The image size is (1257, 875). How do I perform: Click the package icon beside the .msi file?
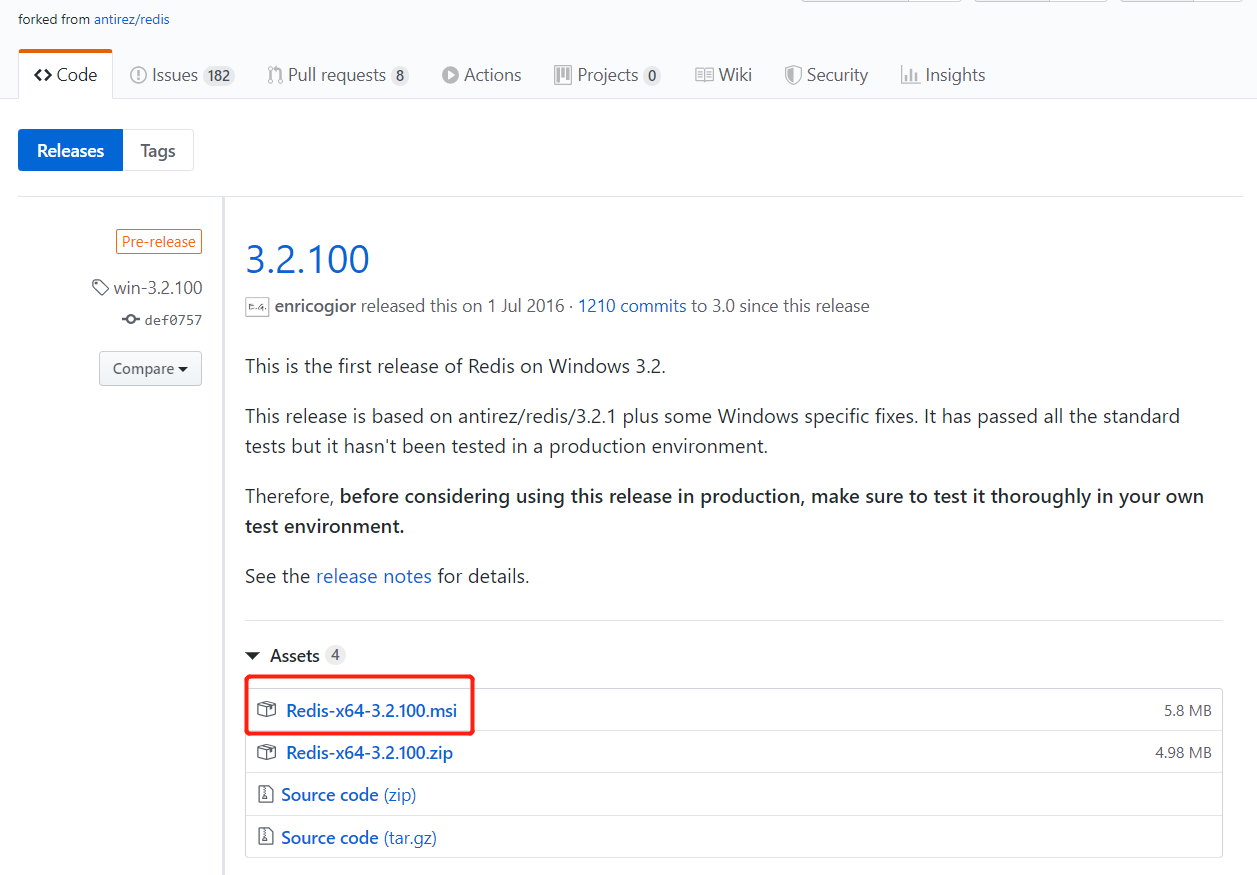coord(266,710)
